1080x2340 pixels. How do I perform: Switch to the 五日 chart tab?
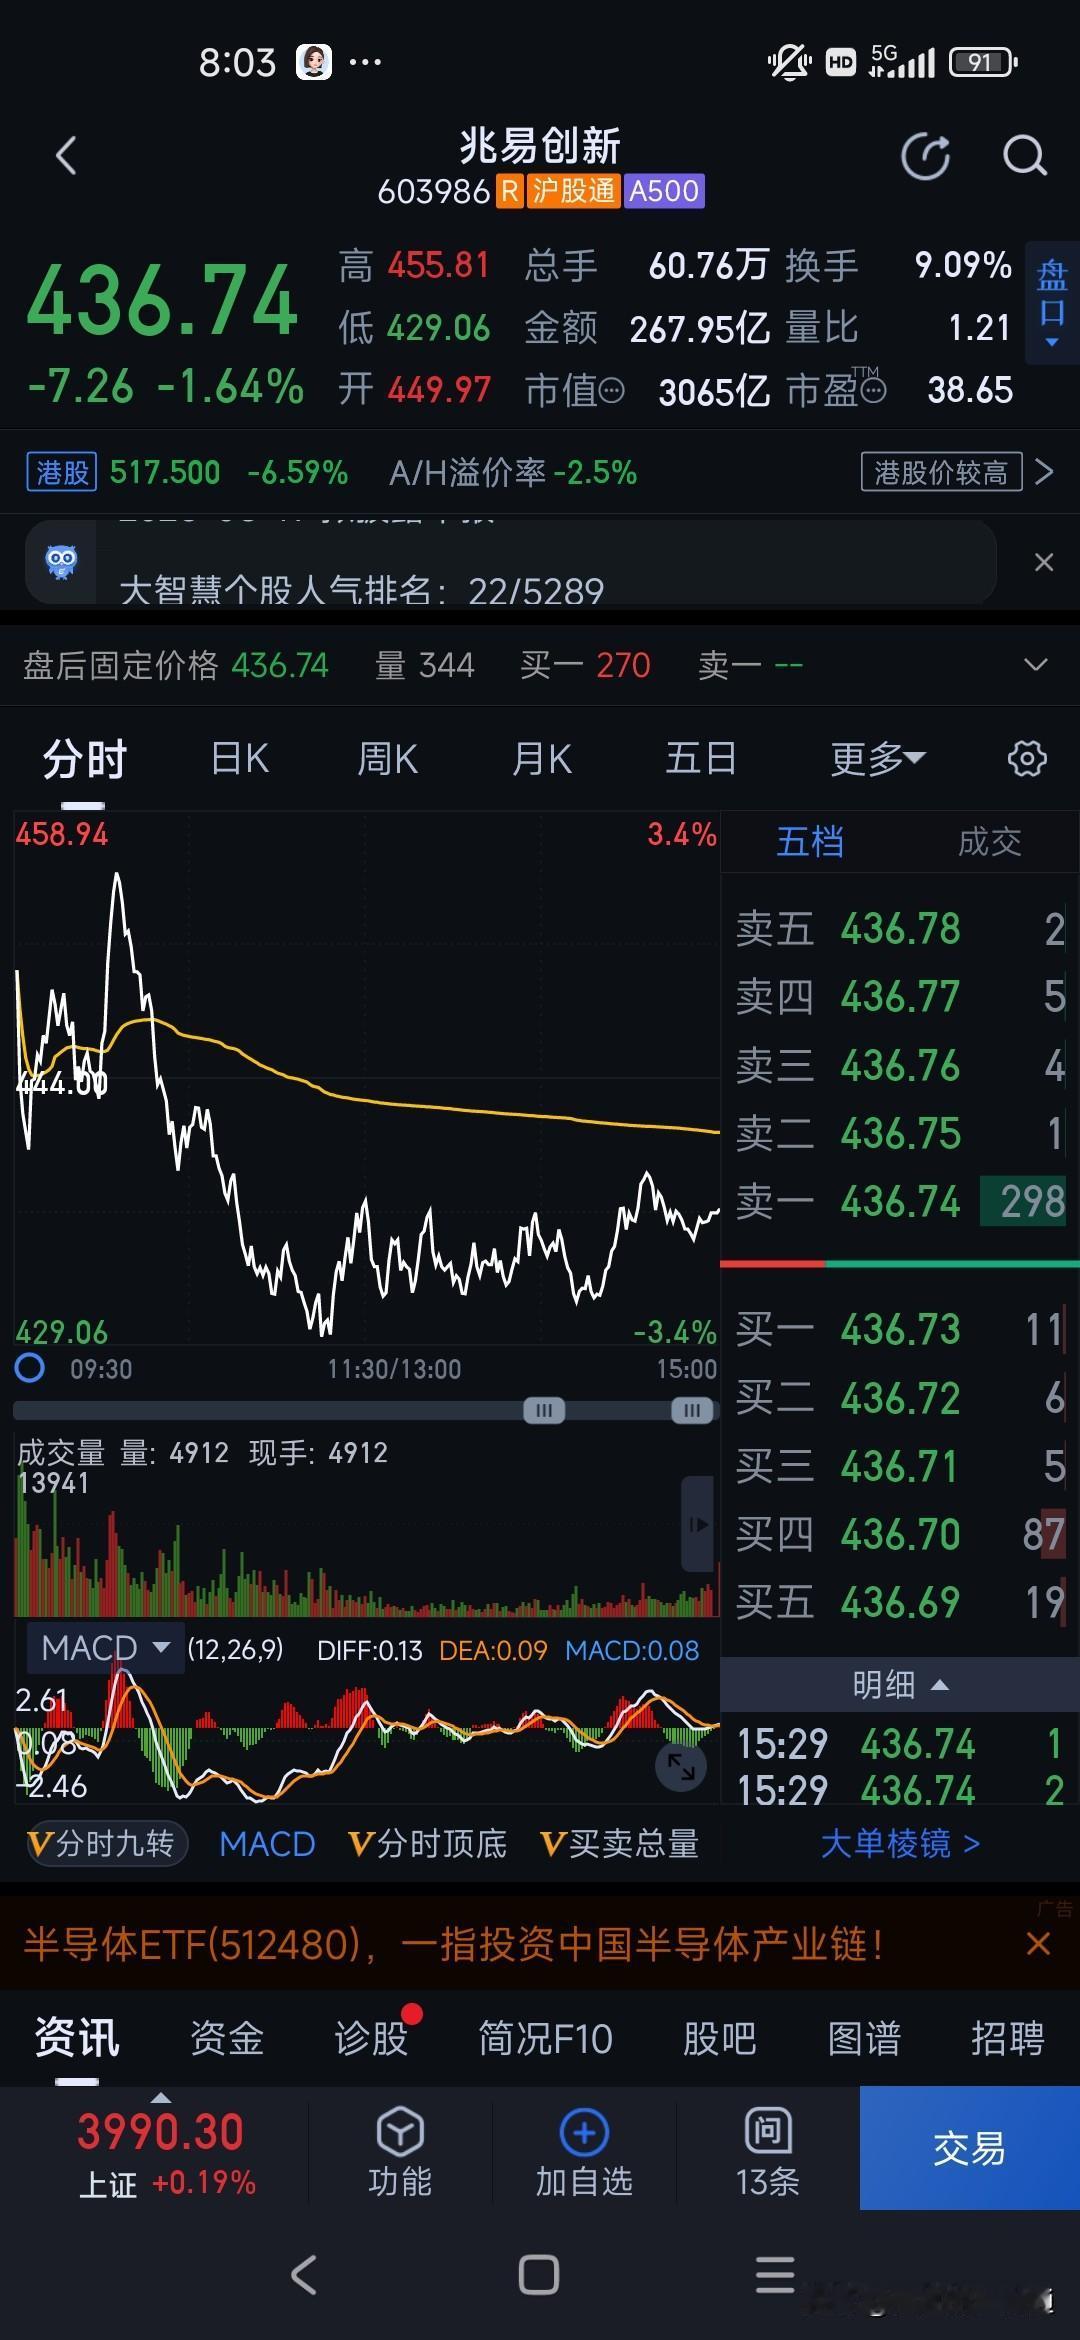click(701, 759)
